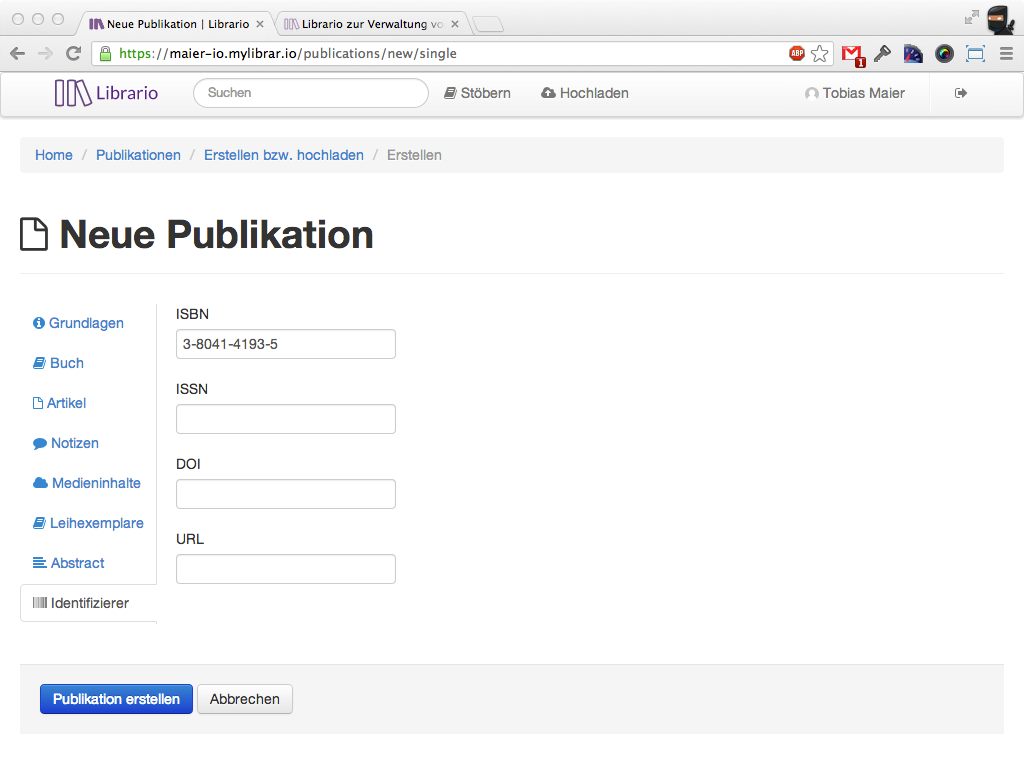Go to Publikationen breadcrumb link
This screenshot has height=768, width=1024.
click(138, 155)
